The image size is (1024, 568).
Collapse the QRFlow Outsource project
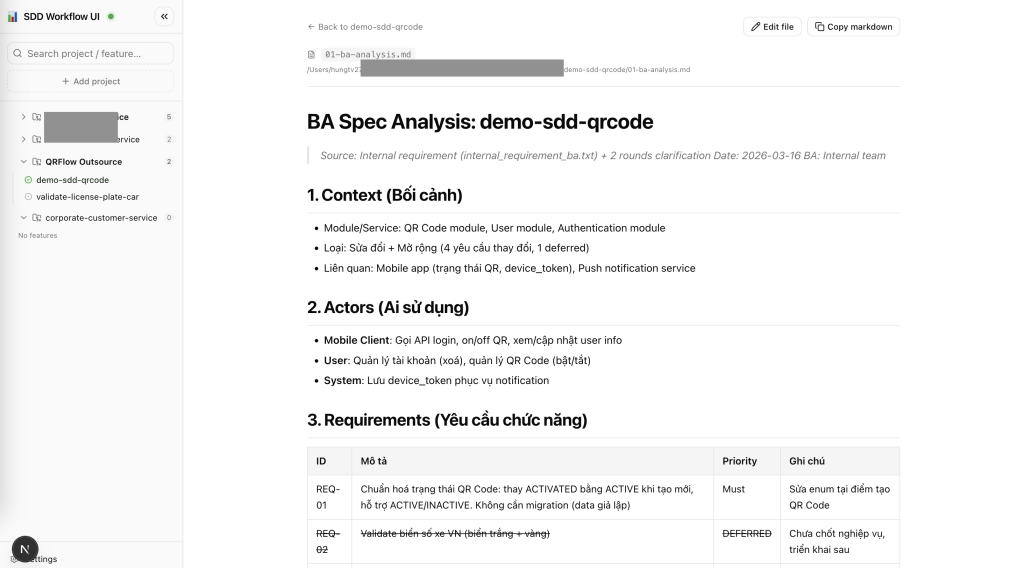24,161
